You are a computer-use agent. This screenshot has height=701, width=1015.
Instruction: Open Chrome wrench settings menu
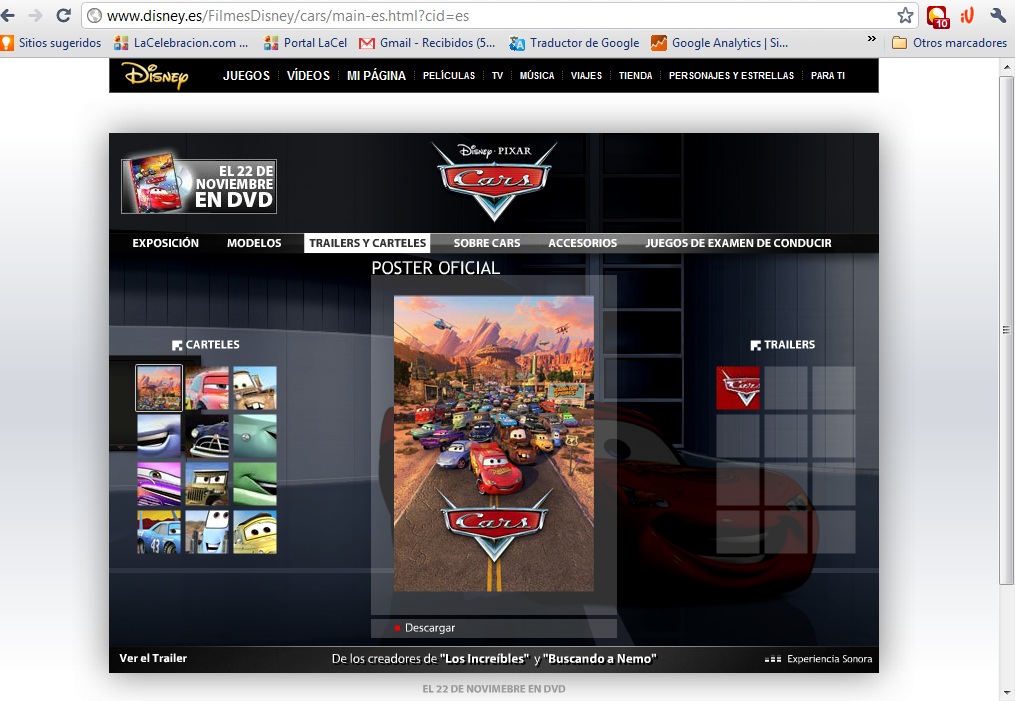(998, 16)
